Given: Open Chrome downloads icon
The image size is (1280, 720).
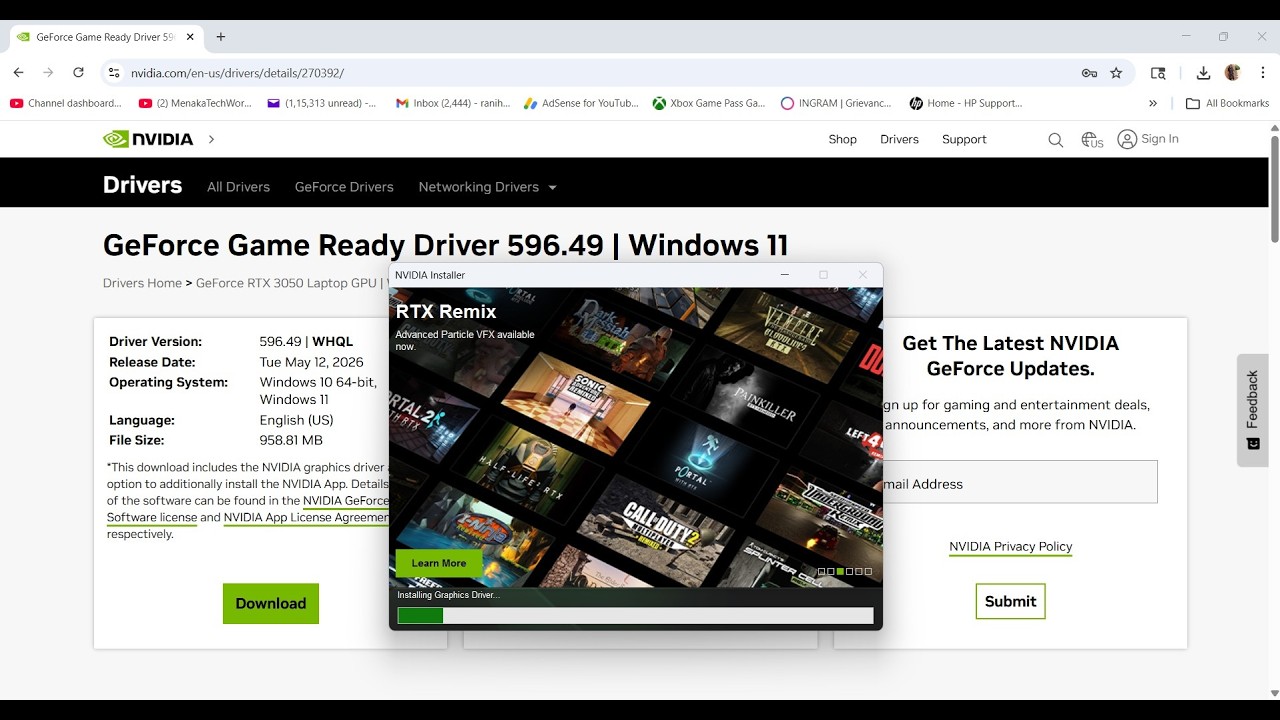Looking at the screenshot, I should (1203, 73).
